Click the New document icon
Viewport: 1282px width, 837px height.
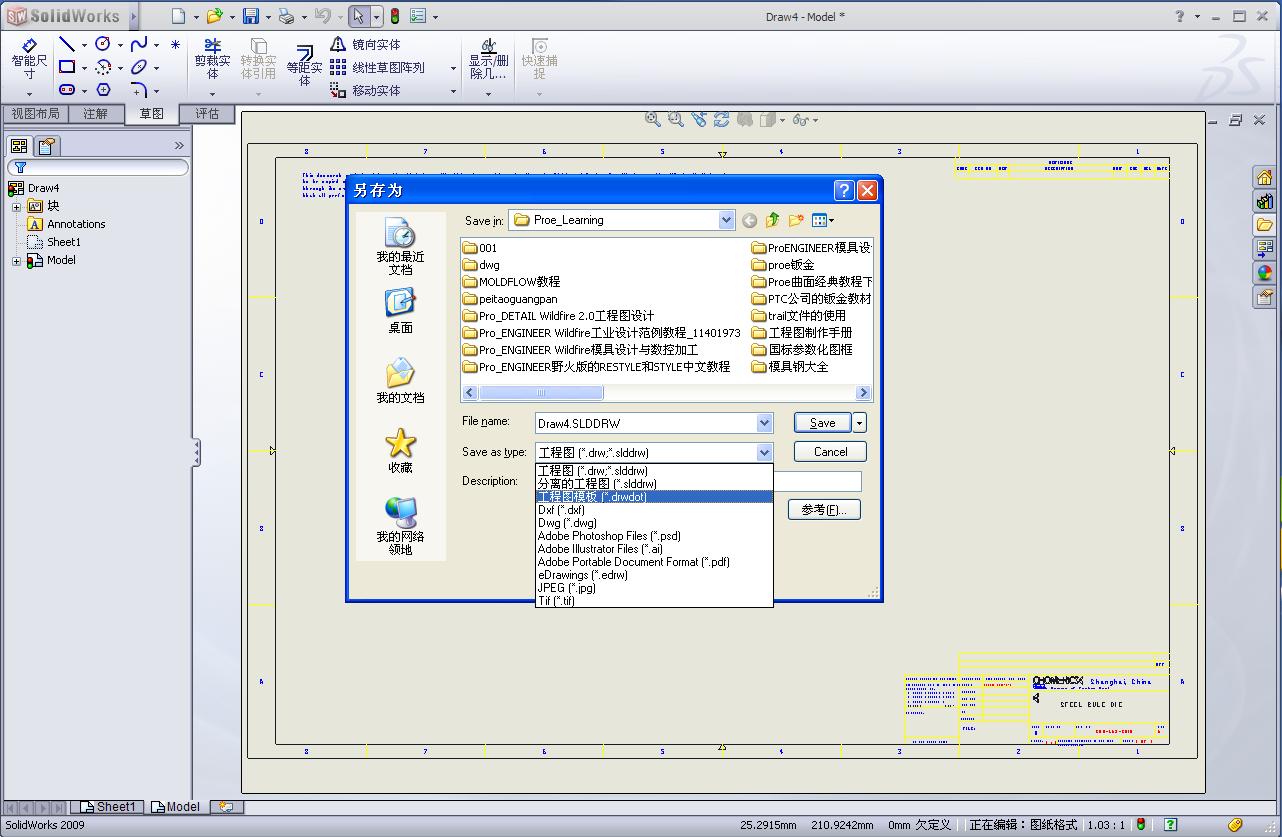(178, 16)
